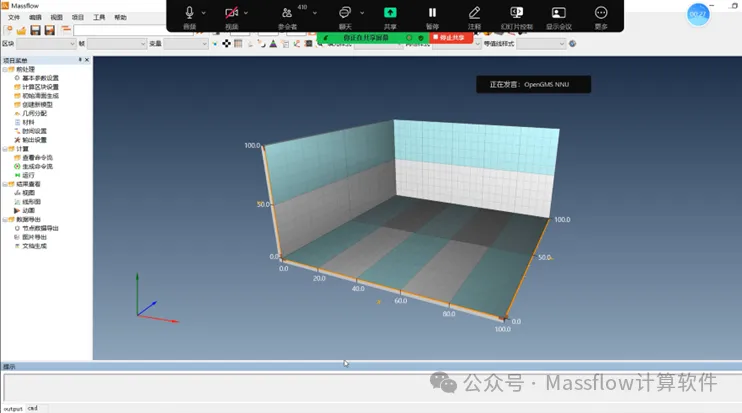Image resolution: width=742 pixels, height=413 pixels.
Task: Open the 视图 menu
Action: coord(56,18)
